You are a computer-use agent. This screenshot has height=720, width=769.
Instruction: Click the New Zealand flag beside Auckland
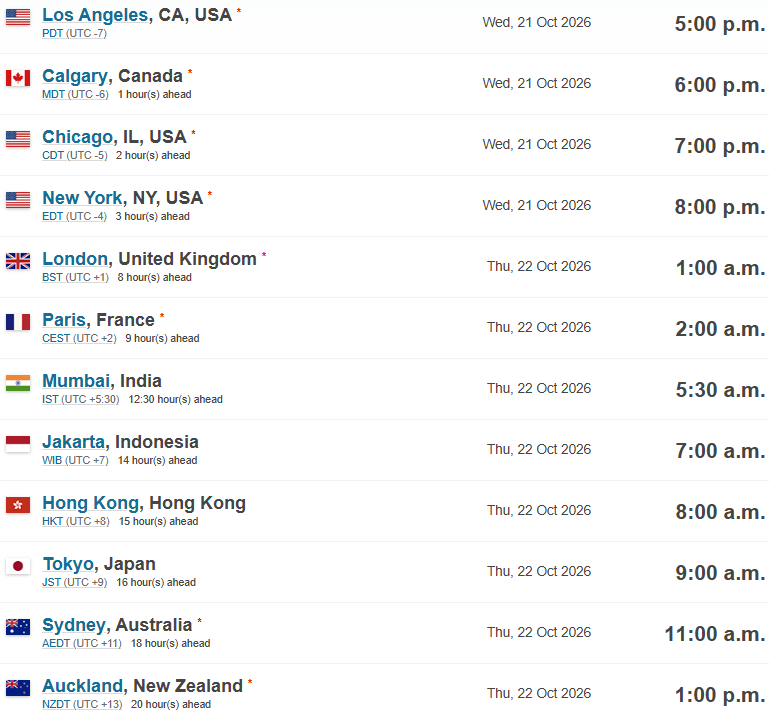18,688
